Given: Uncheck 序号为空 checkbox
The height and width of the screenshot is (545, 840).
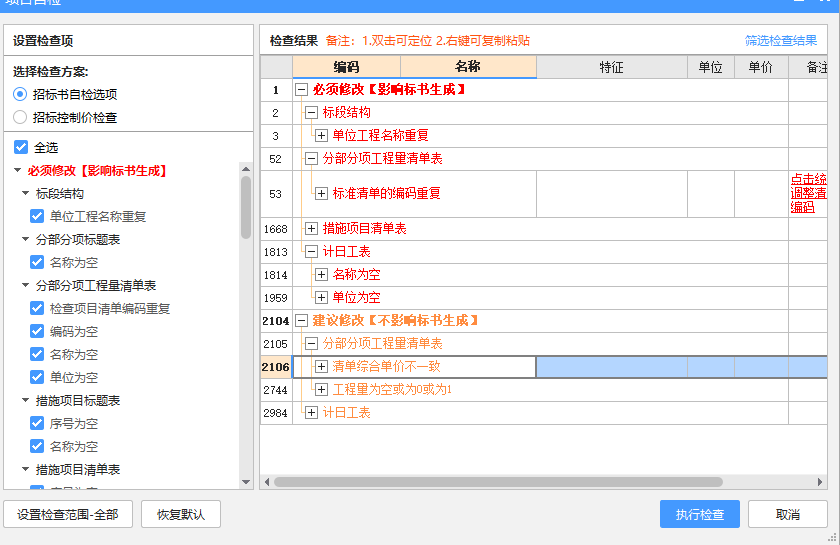Looking at the screenshot, I should pos(37,423).
